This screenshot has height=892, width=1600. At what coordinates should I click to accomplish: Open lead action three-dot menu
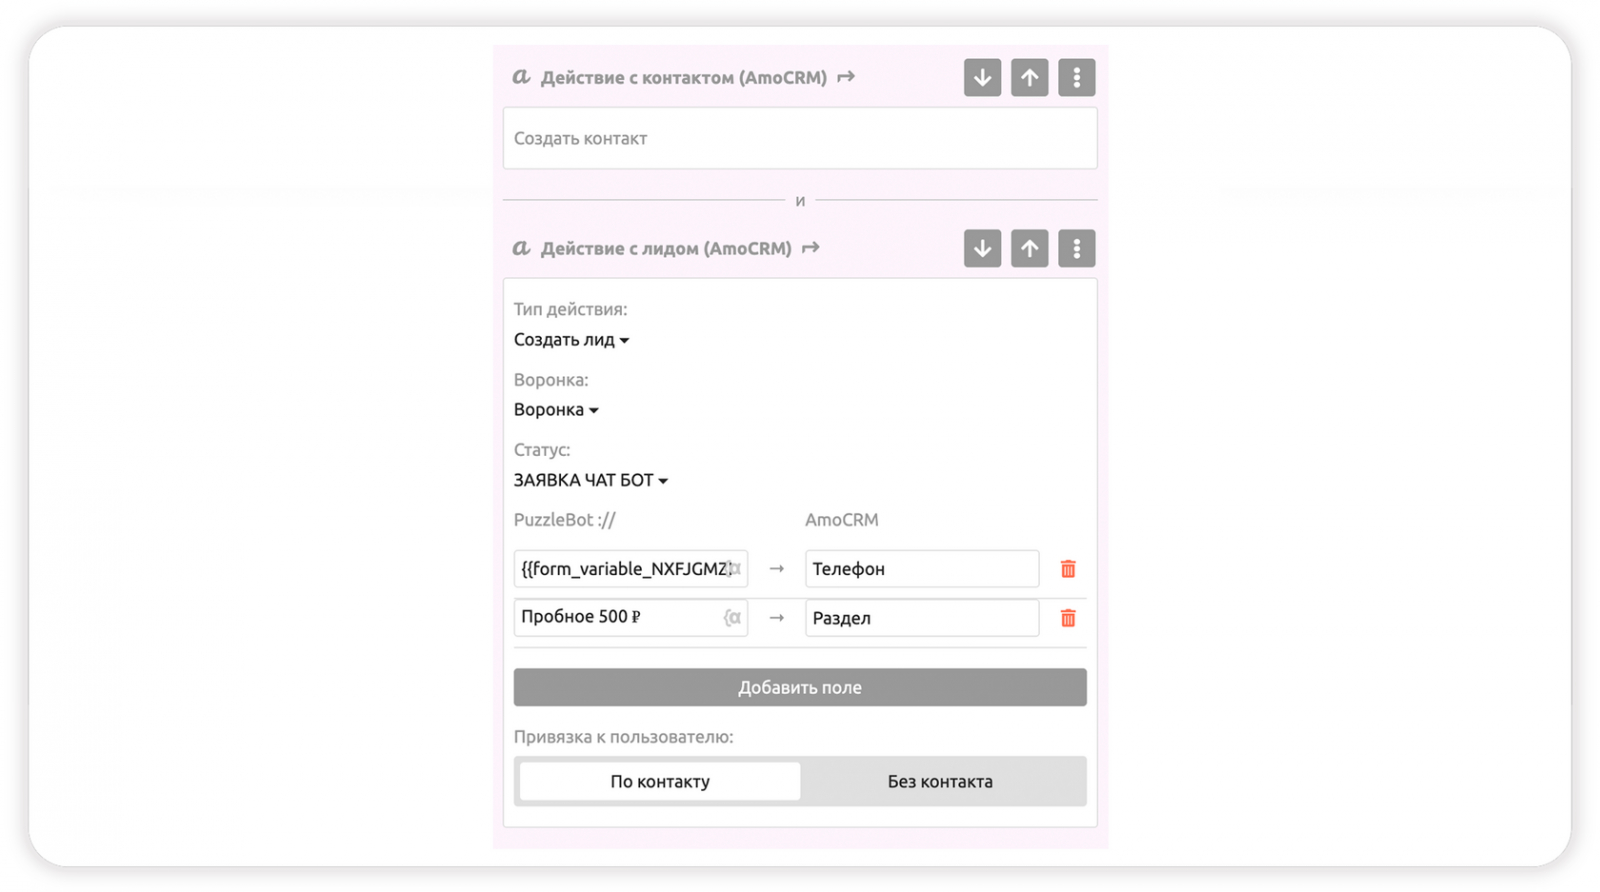1076,249
